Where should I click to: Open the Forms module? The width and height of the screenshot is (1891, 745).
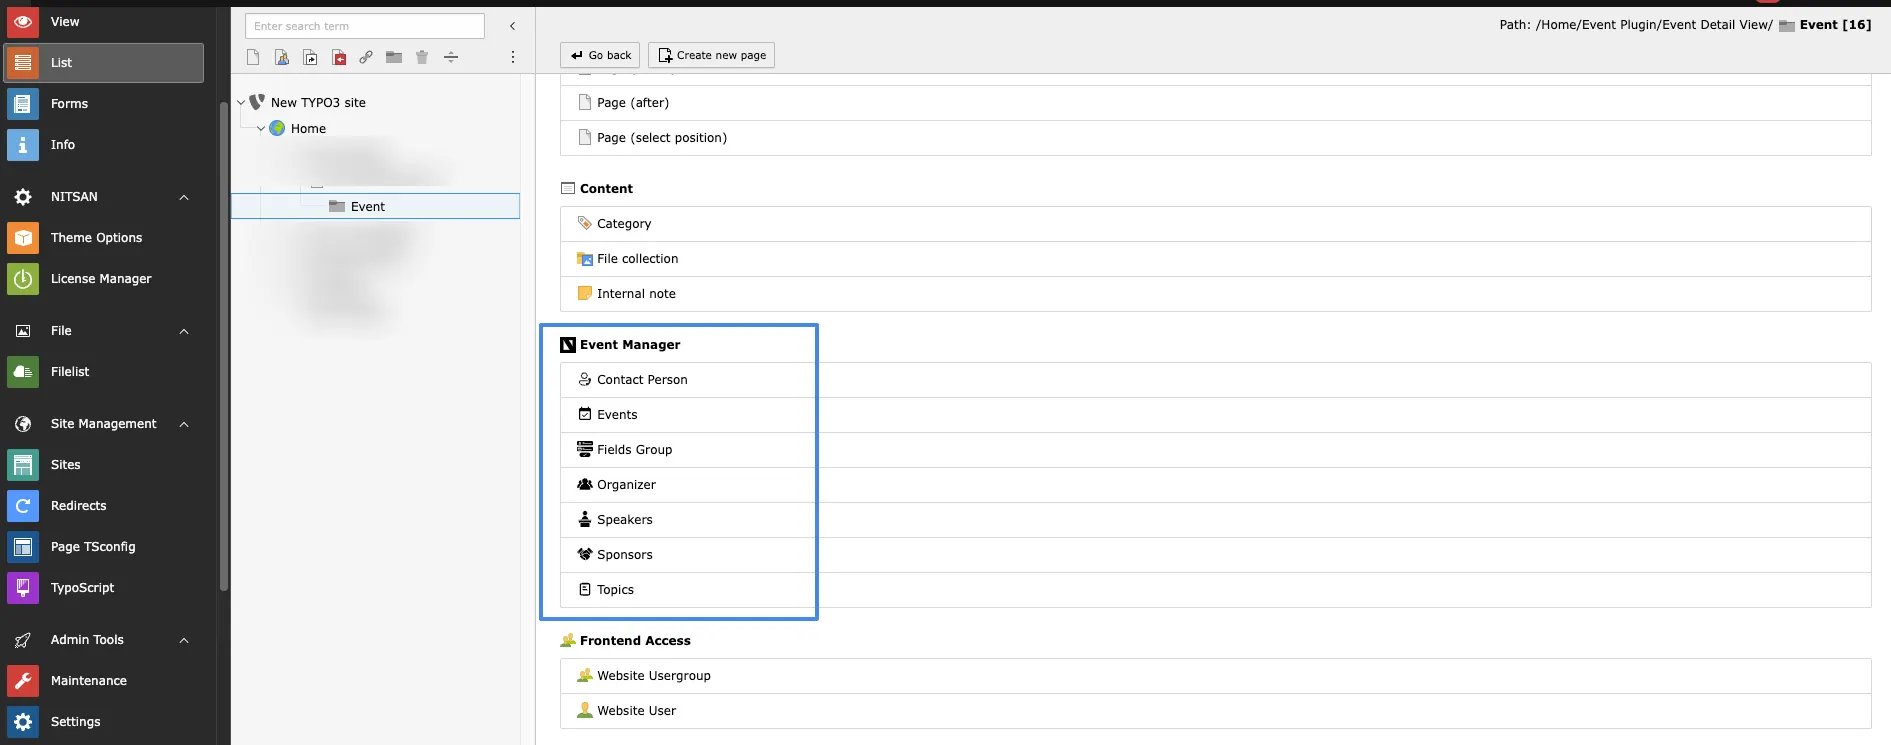pyautogui.click(x=104, y=103)
